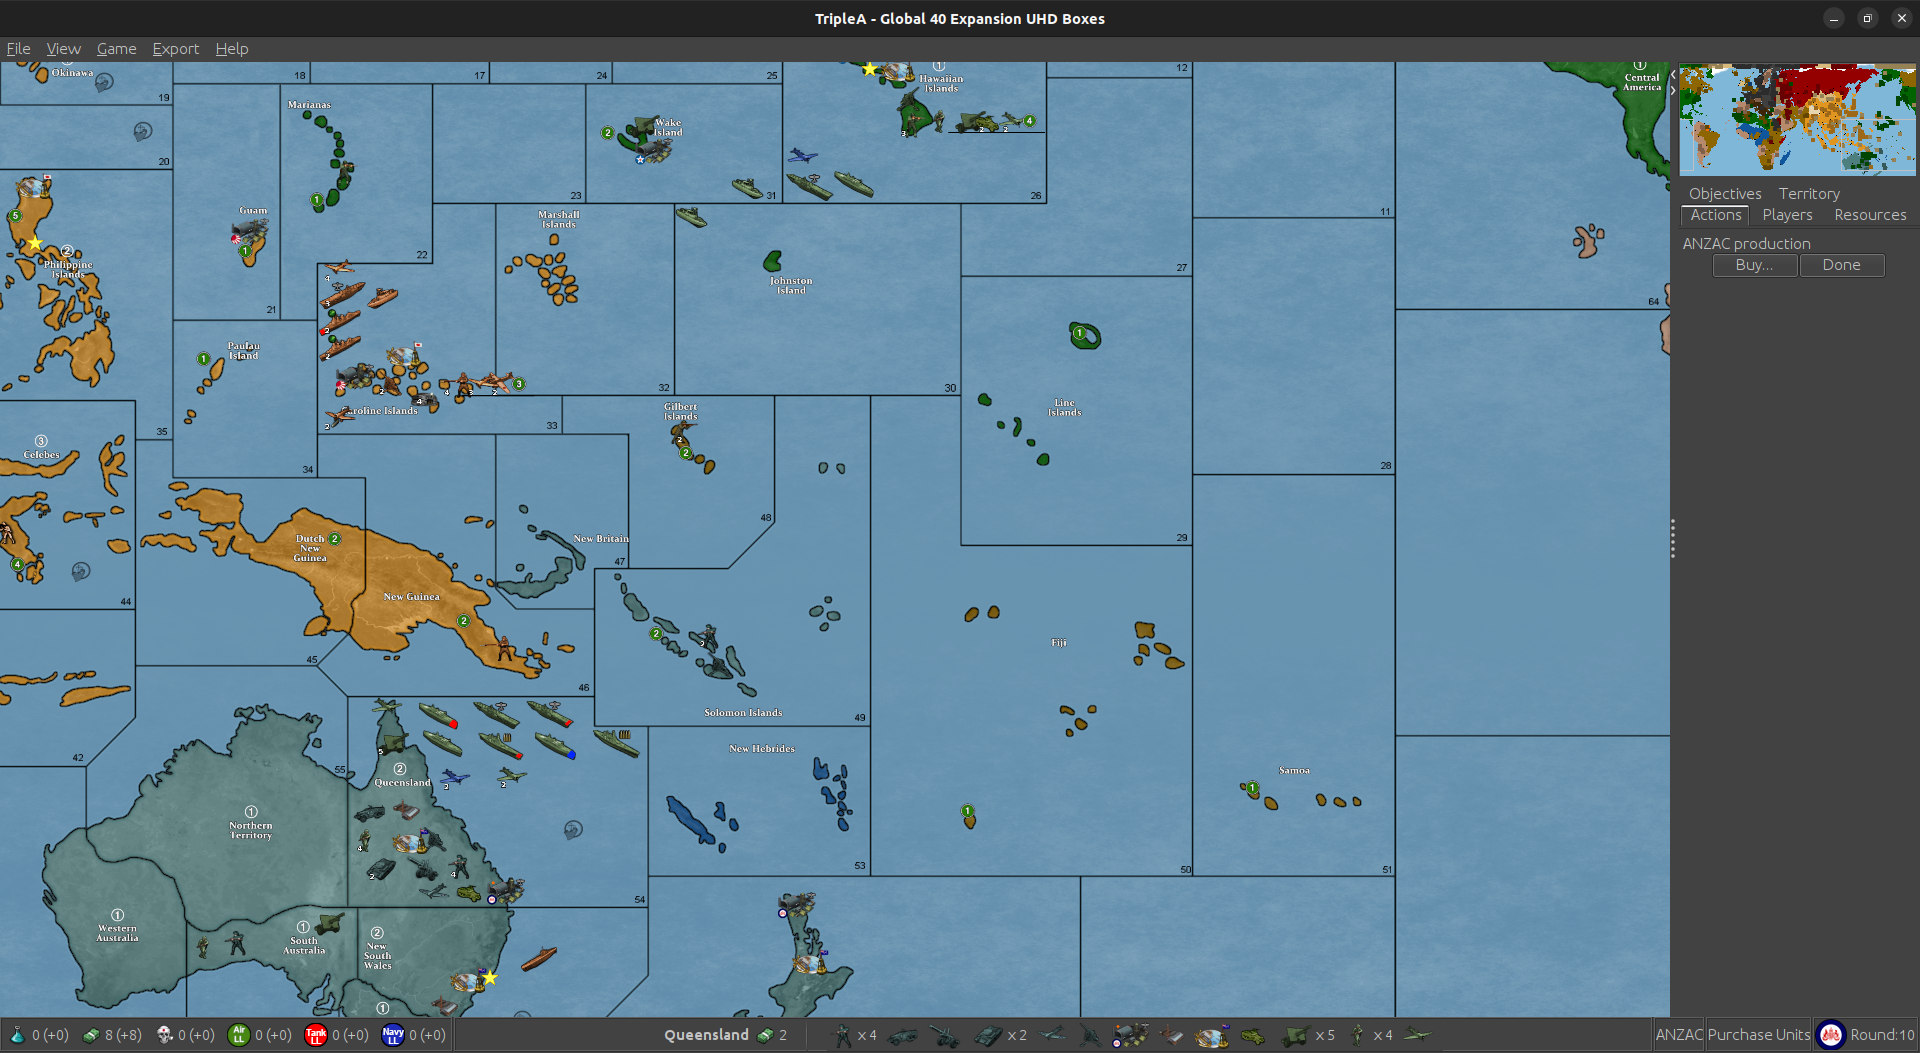Switch to the Players tab
This screenshot has height=1053, width=1920.
click(x=1787, y=215)
